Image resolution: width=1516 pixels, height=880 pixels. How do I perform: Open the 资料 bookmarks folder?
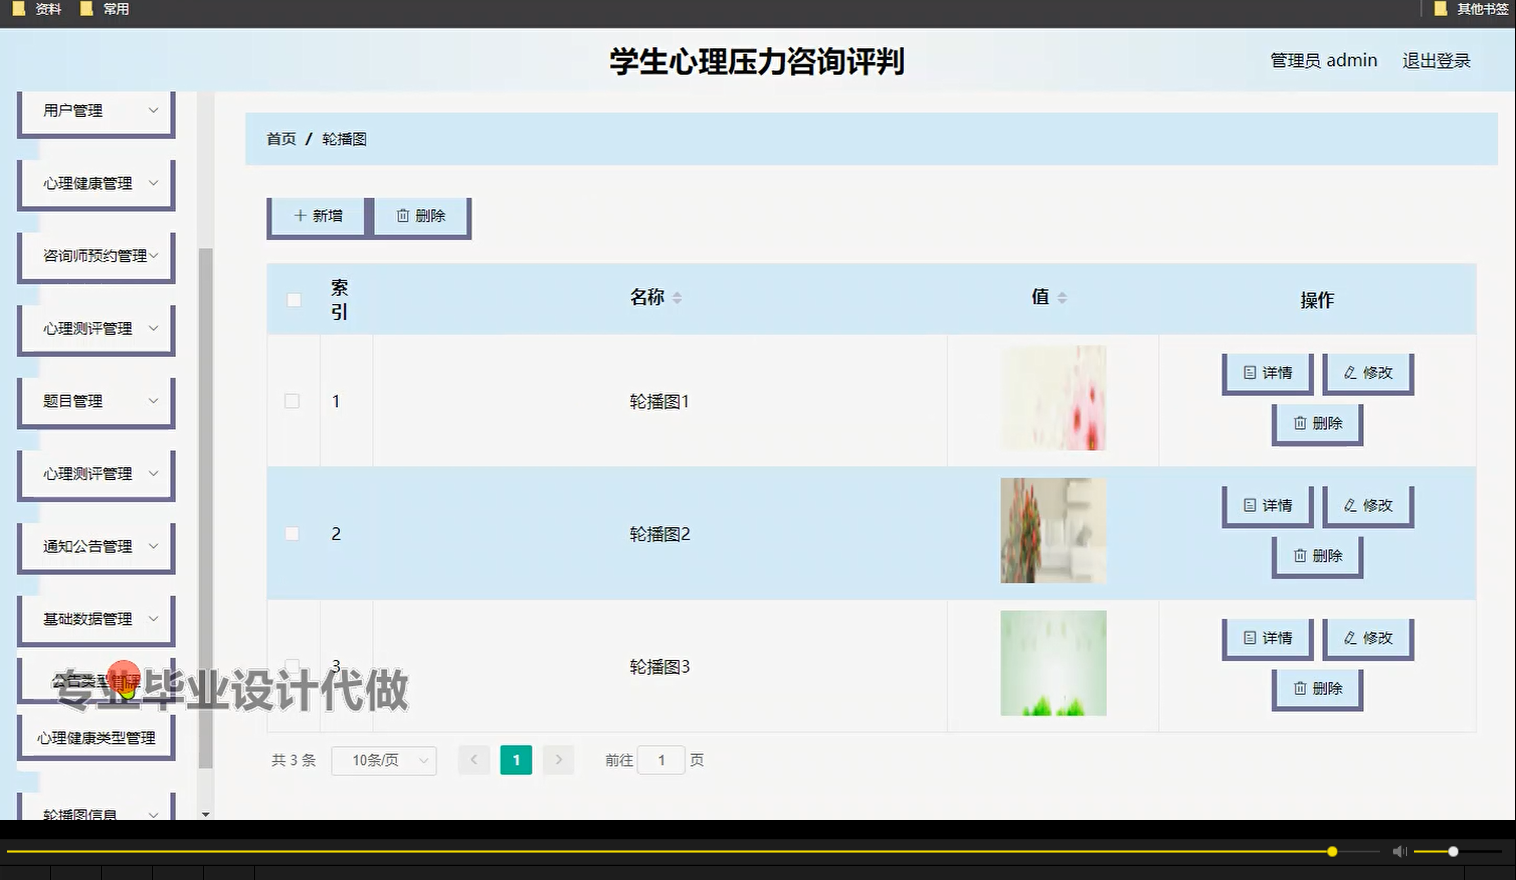[38, 9]
